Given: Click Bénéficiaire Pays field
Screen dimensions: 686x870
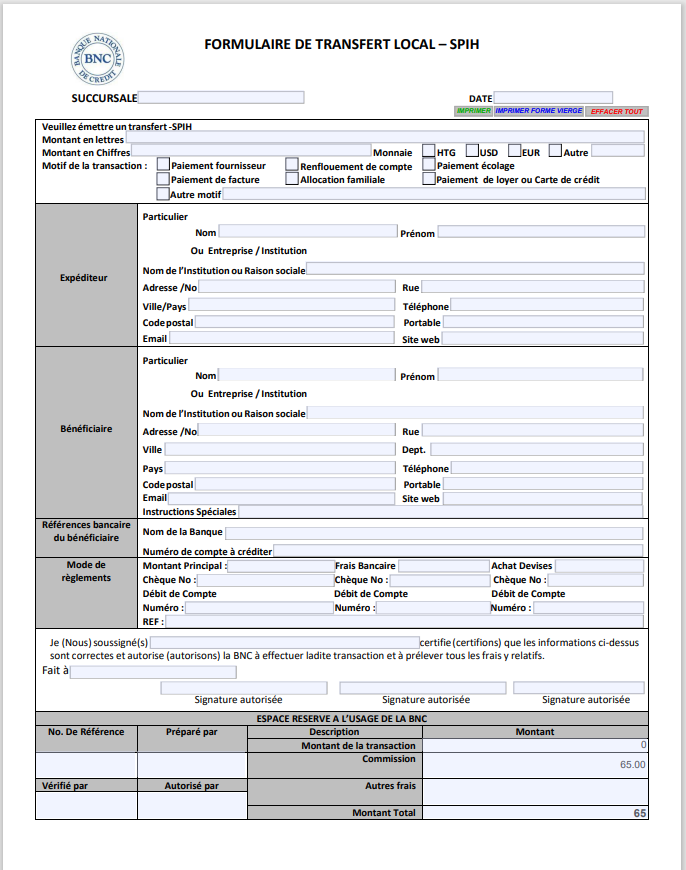Looking at the screenshot, I should (280, 468).
